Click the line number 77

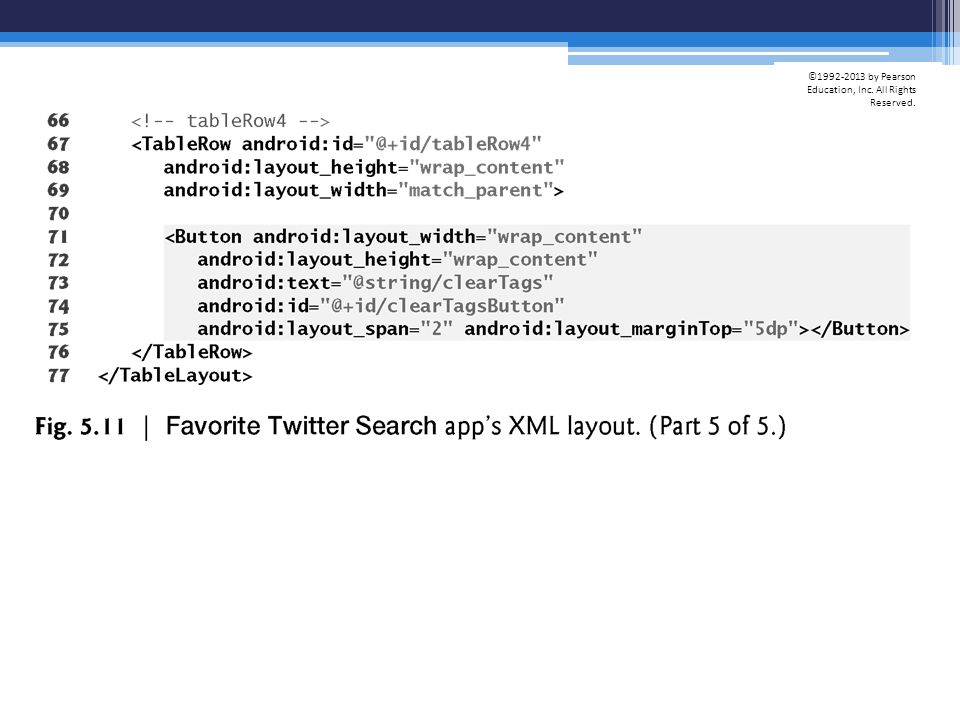tap(58, 375)
